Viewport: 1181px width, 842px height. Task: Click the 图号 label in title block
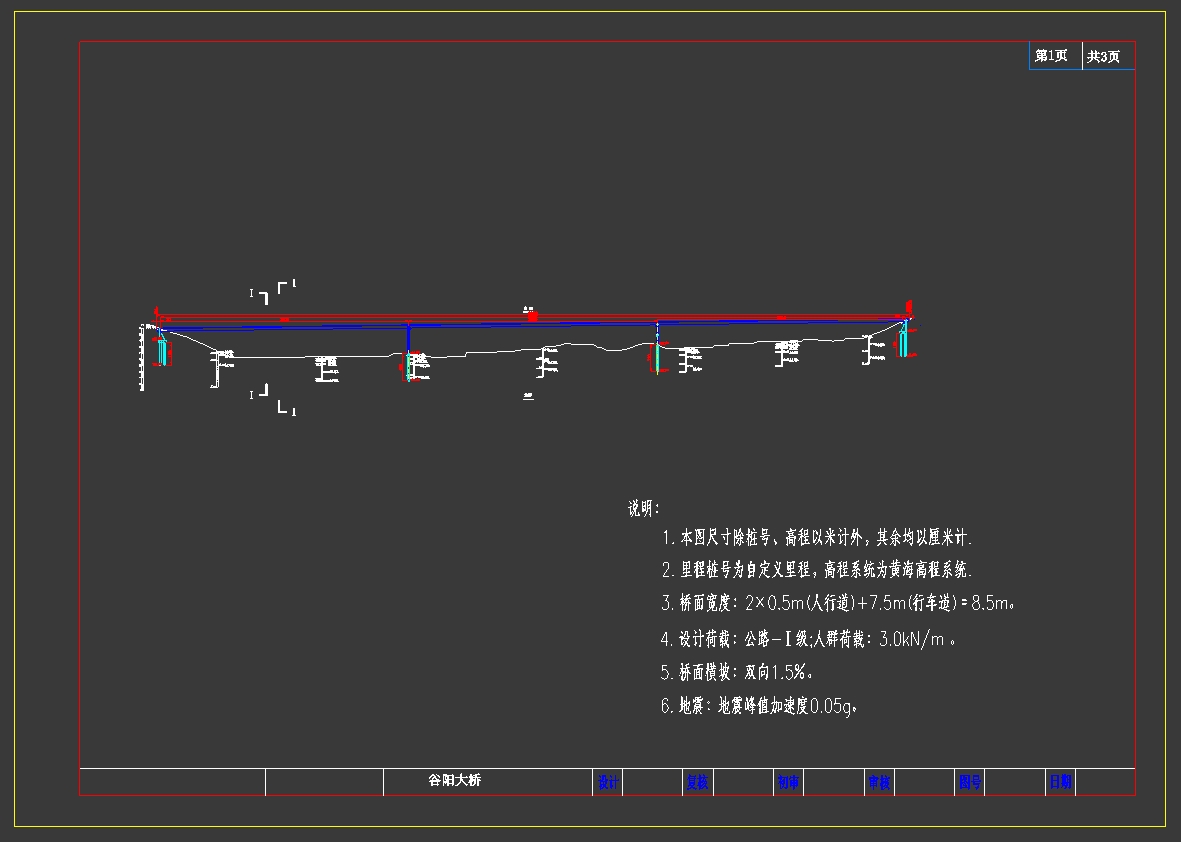(x=969, y=782)
